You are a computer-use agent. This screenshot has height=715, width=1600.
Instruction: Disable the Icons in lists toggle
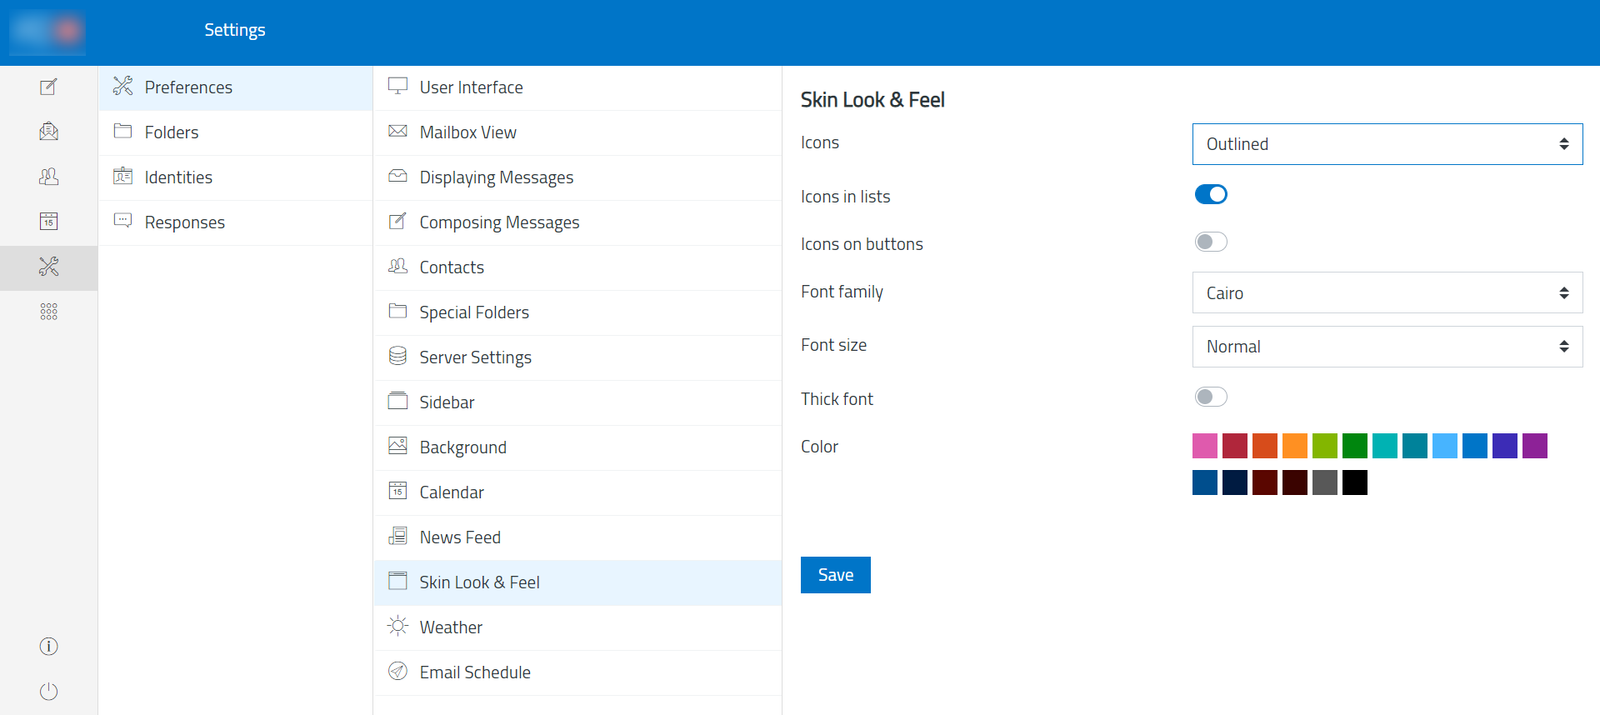tap(1211, 194)
